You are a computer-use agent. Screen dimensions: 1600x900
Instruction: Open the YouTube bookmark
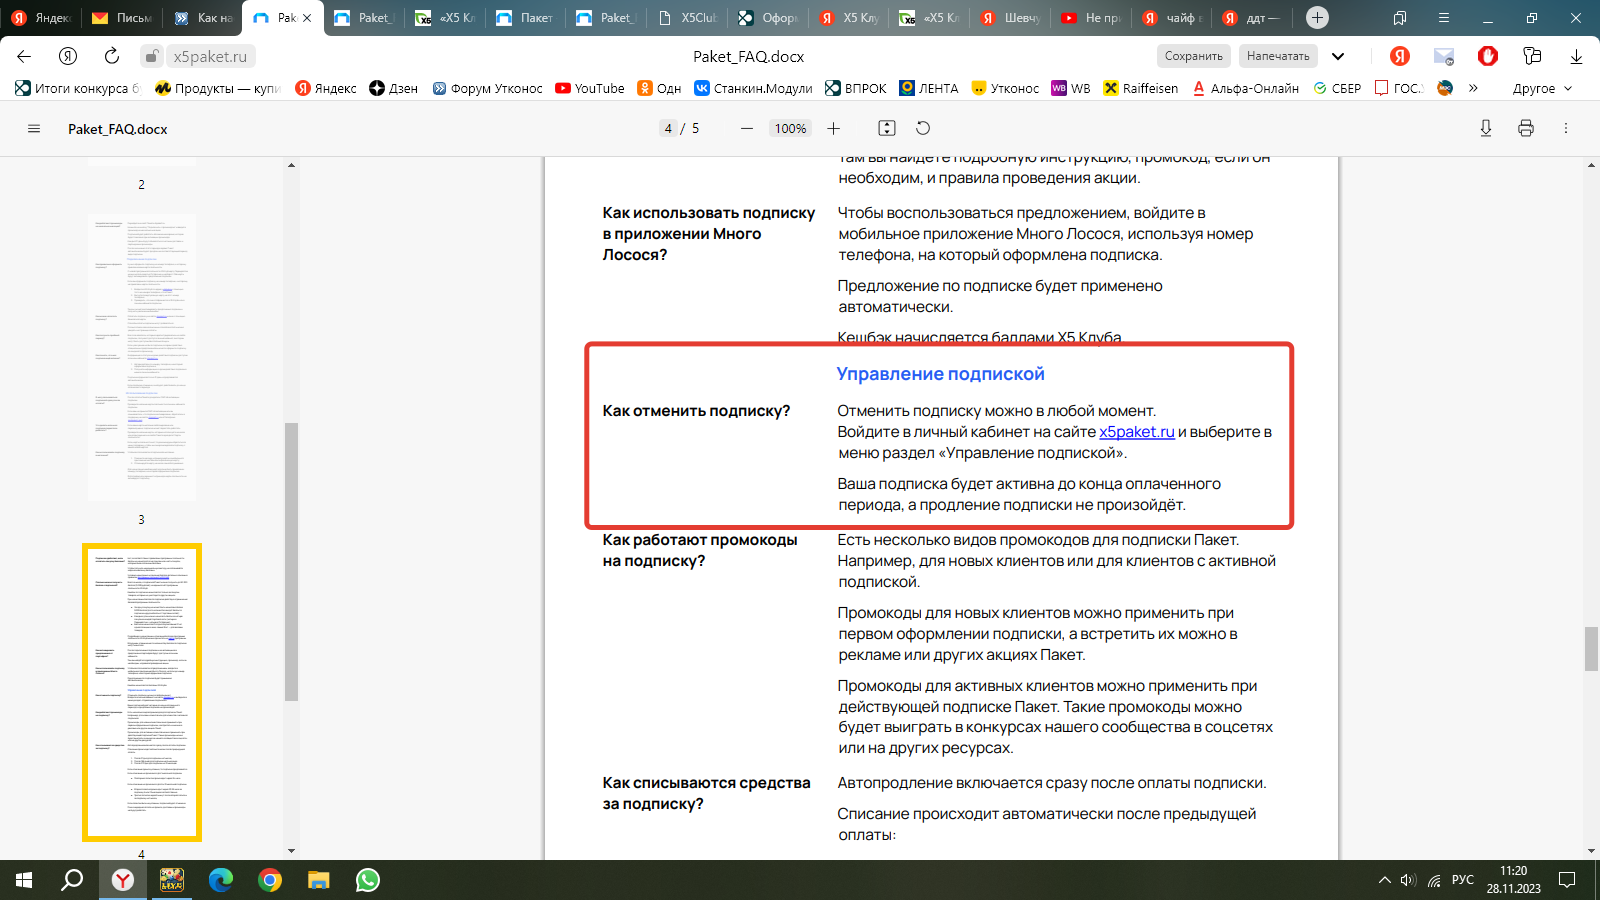pyautogui.click(x=590, y=88)
